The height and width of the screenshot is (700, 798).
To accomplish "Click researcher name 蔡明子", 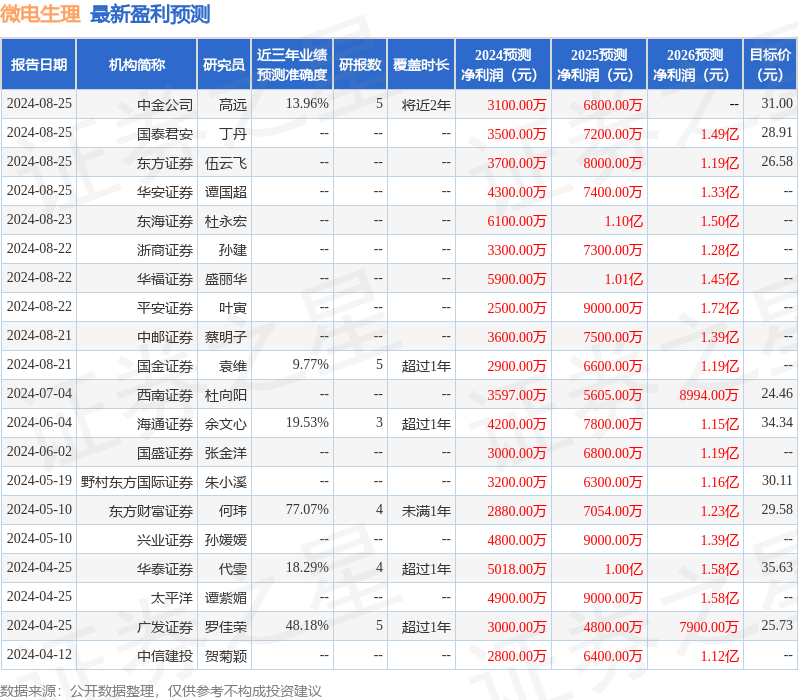I will [226, 337].
